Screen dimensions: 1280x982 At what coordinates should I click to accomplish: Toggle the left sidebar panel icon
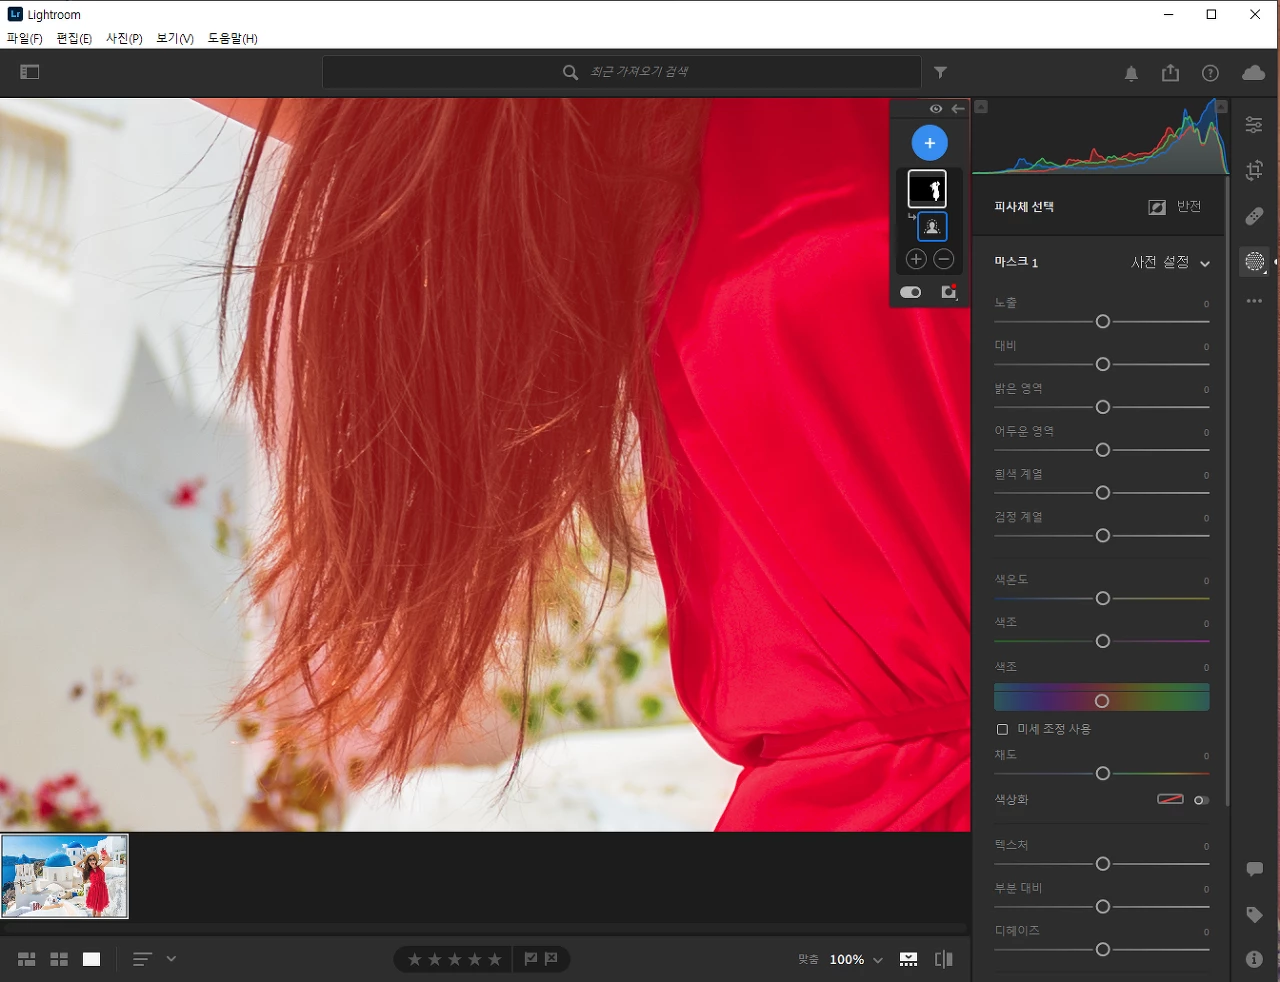(x=30, y=72)
